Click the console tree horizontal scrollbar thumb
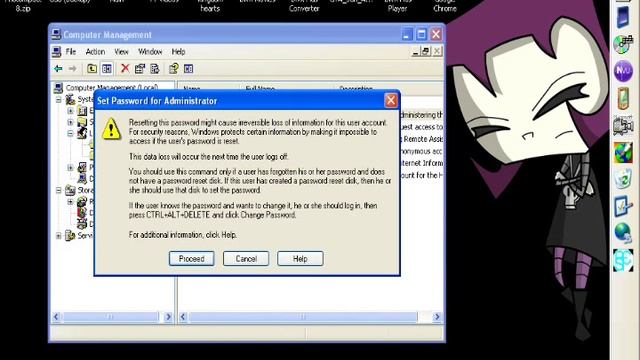 (x=109, y=317)
